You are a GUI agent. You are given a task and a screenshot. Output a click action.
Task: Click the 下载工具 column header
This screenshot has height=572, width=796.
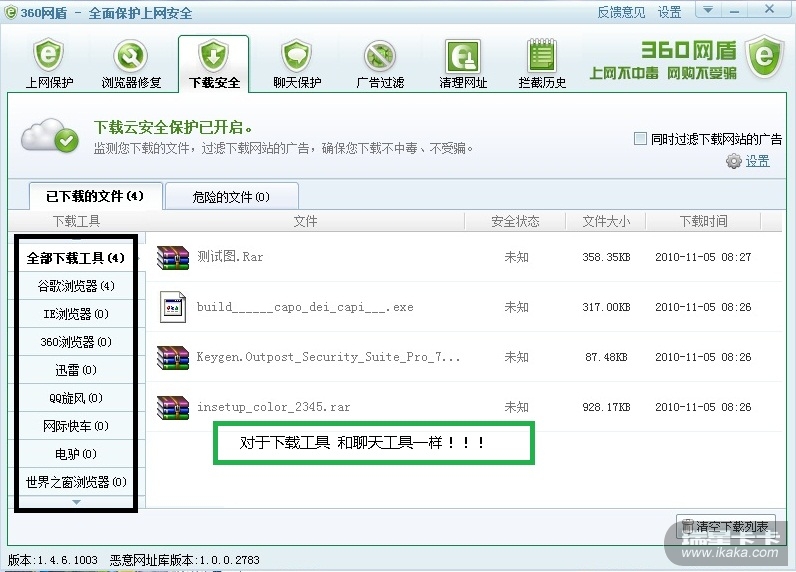[x=77, y=221]
